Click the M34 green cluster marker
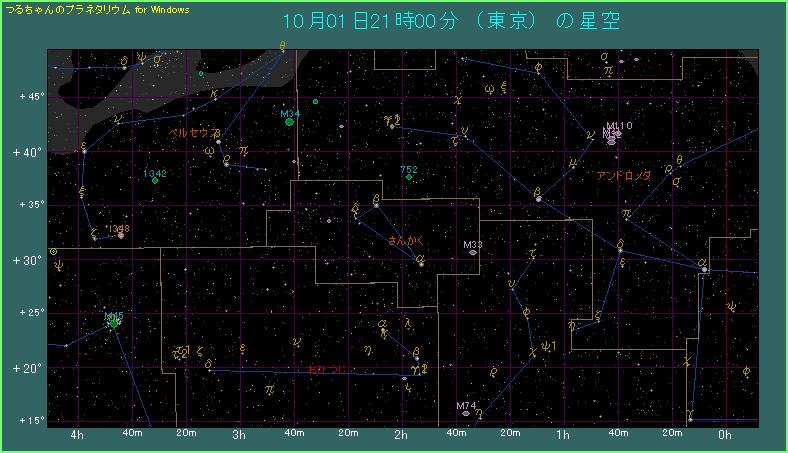 coord(290,122)
